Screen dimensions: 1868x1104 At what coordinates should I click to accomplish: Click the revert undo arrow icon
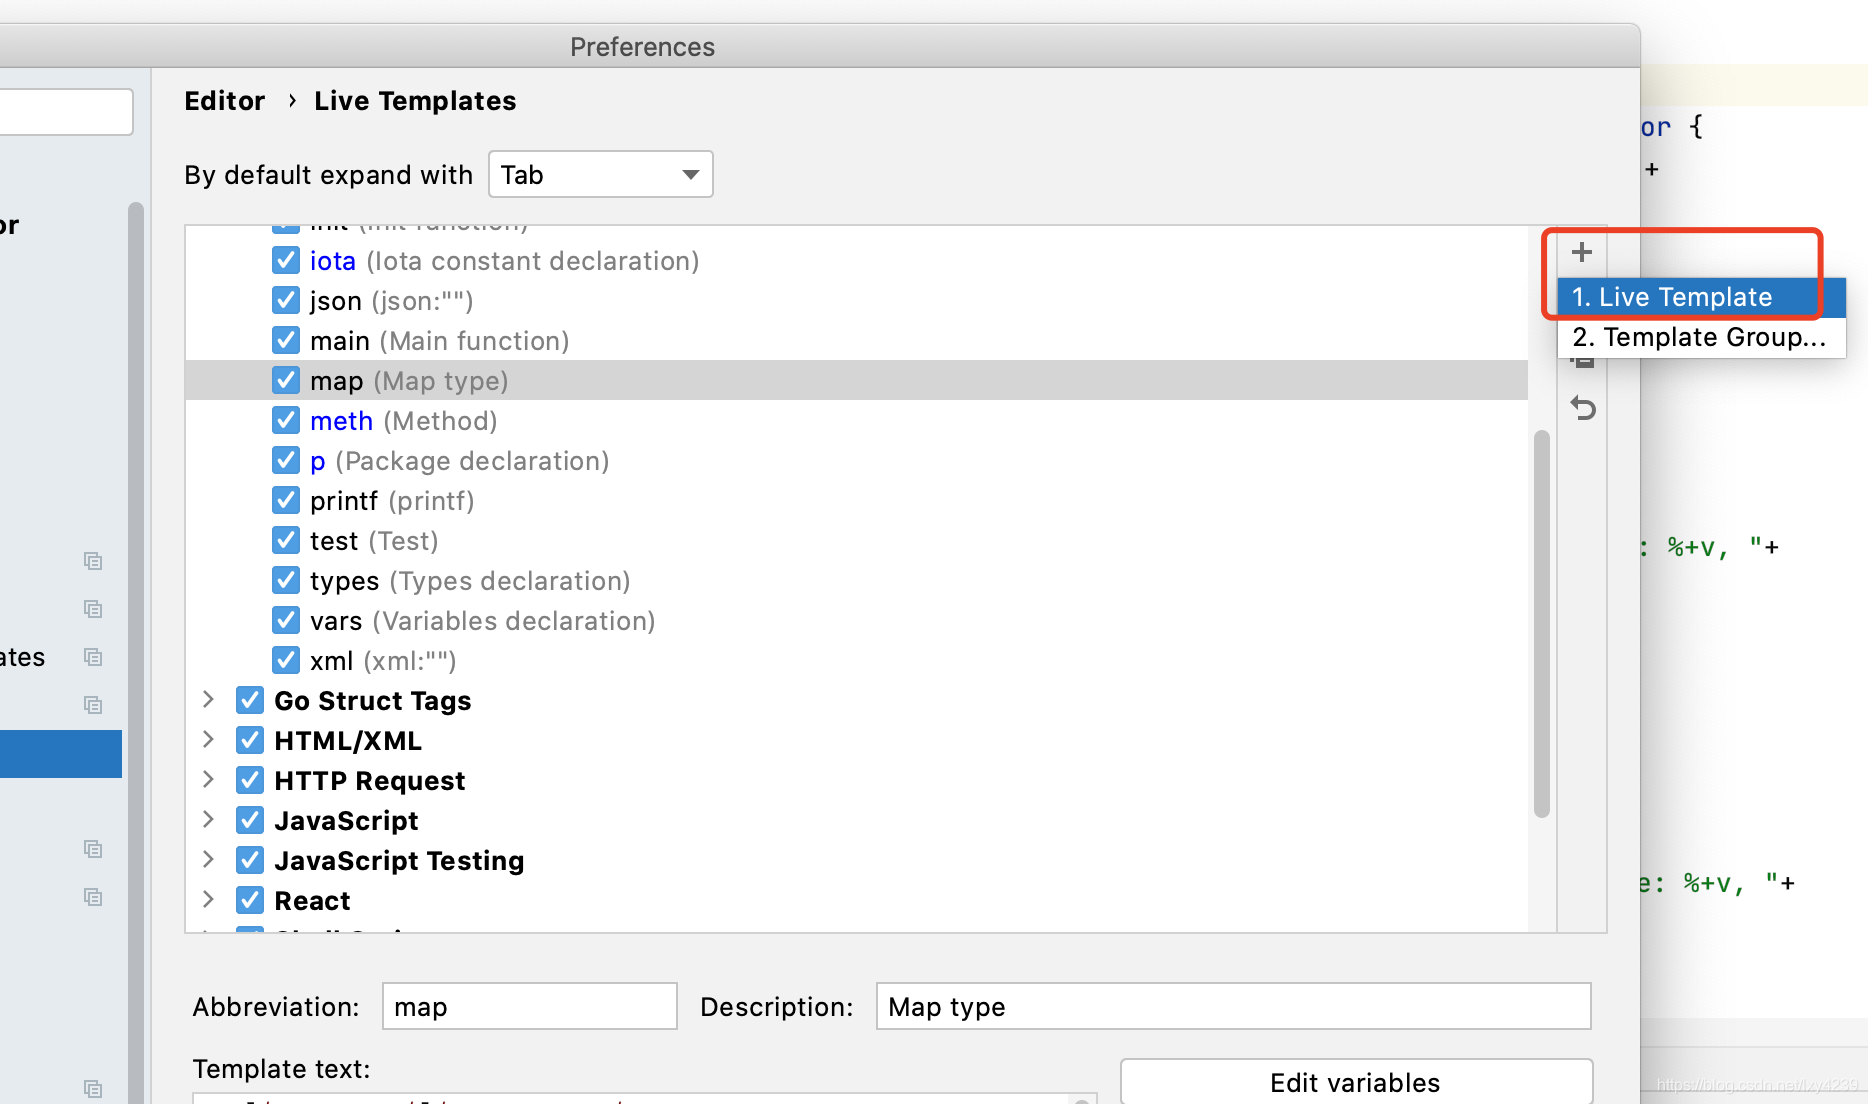click(x=1583, y=408)
